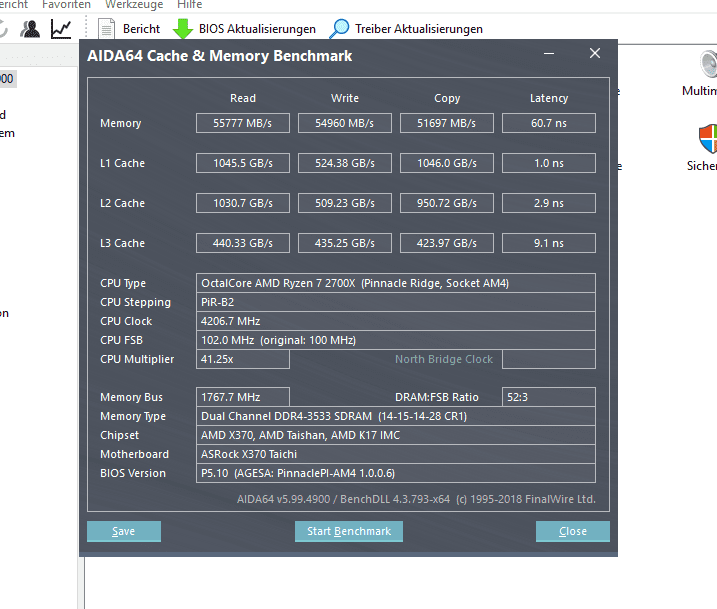Open the Bericht menu item
The image size is (717, 609).
pyautogui.click(x=14, y=5)
